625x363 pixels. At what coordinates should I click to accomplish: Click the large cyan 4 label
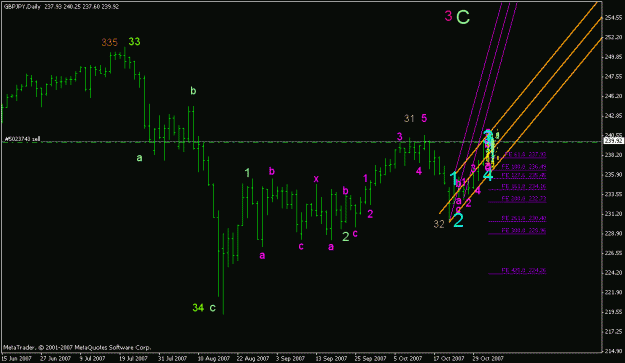[x=488, y=175]
